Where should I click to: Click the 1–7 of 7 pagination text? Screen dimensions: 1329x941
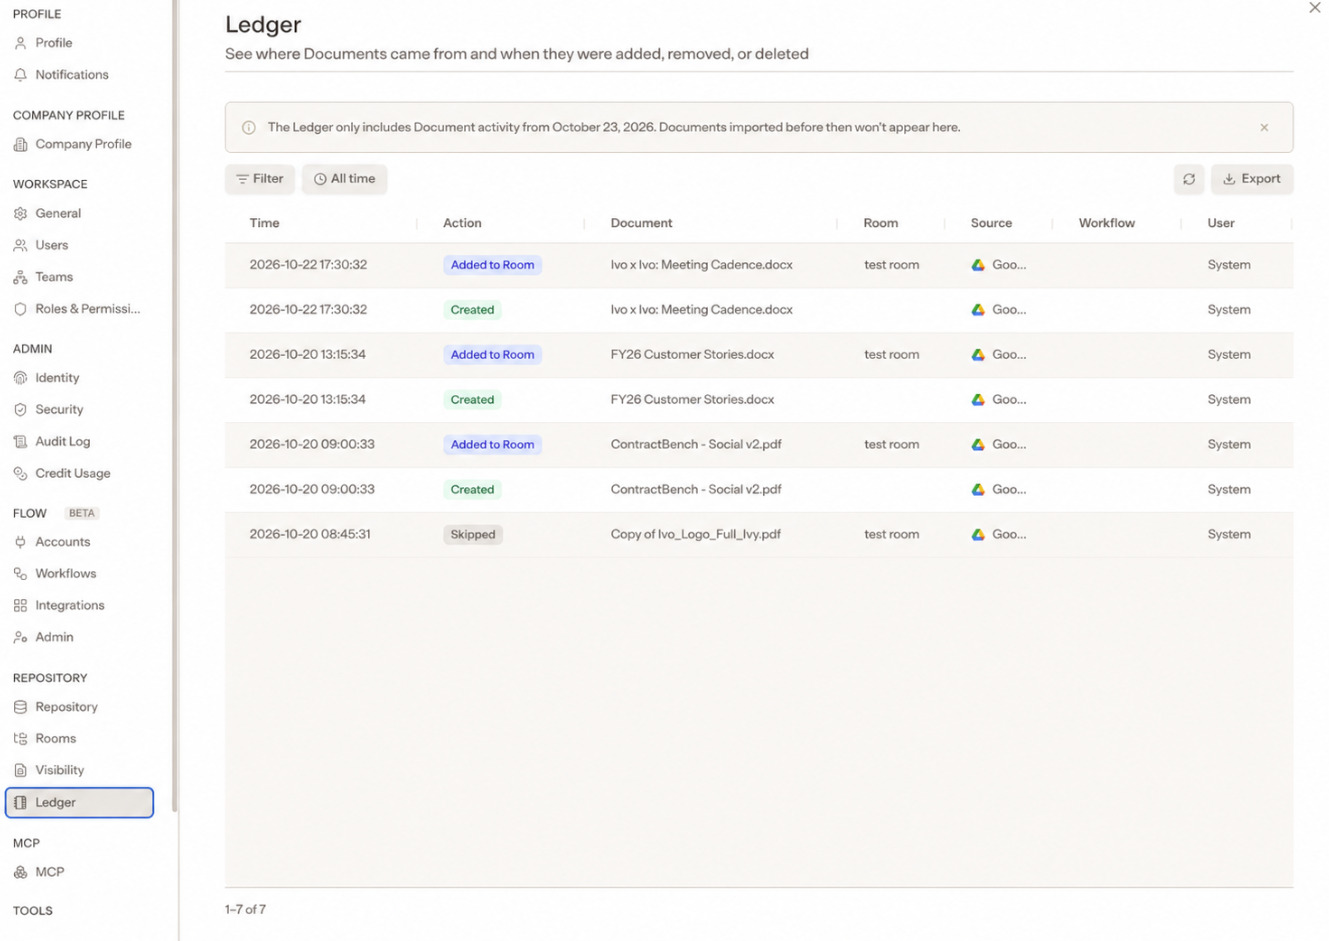[x=246, y=910]
